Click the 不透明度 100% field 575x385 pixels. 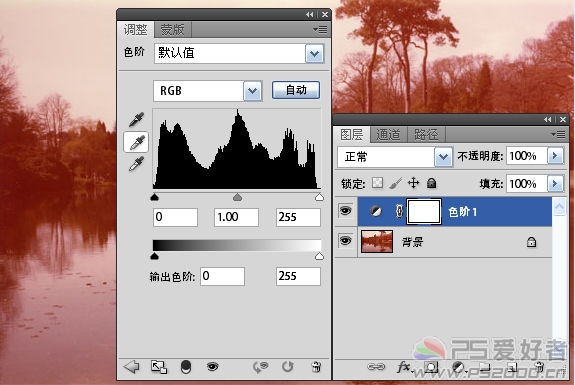click(527, 156)
